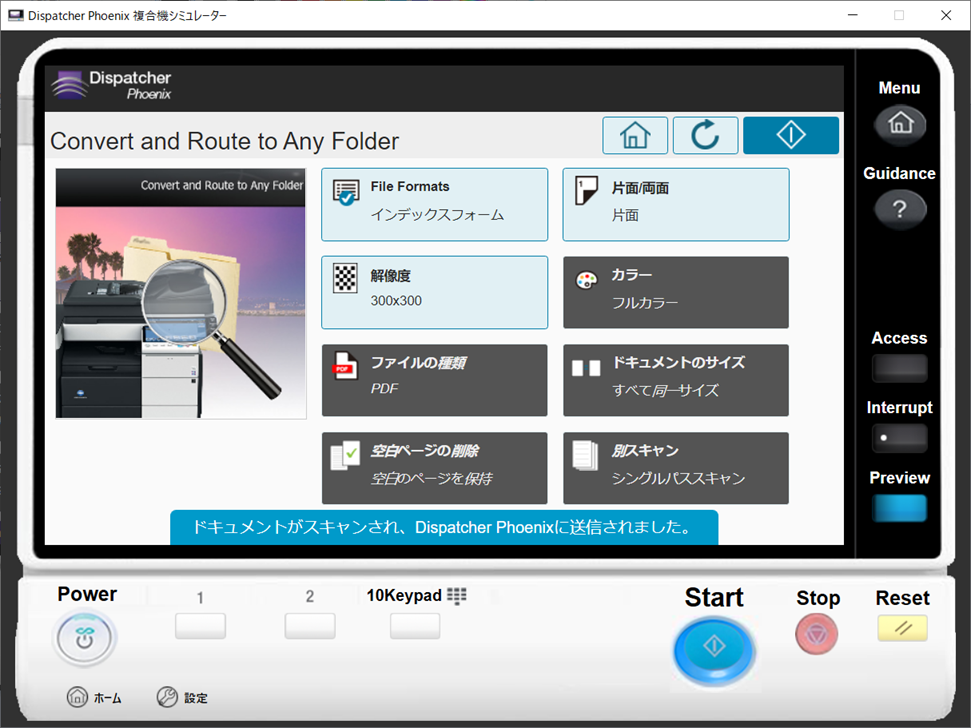Click the refresh arrow icon in the header
Image resolution: width=971 pixels, height=728 pixels.
[x=705, y=135]
